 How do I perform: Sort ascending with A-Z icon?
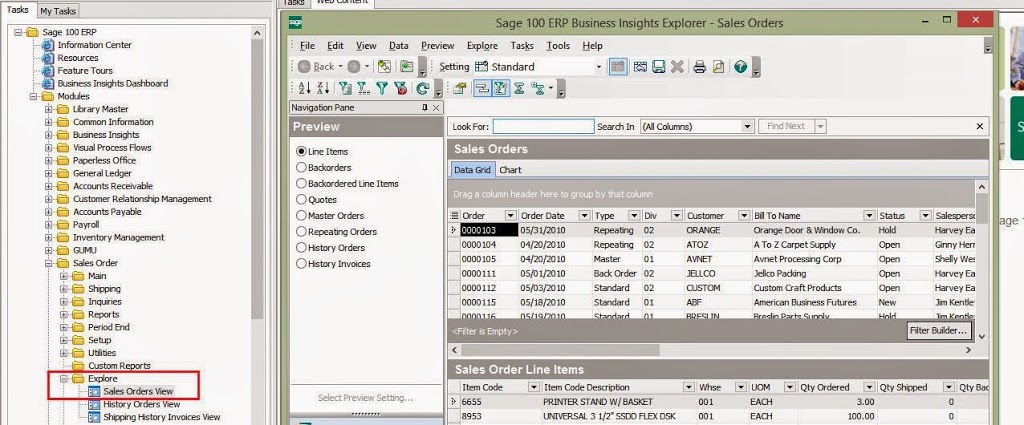tap(304, 88)
